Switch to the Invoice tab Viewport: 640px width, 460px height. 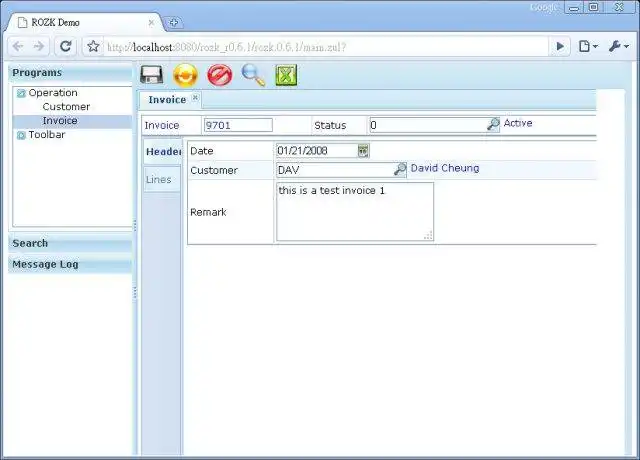pos(167,100)
